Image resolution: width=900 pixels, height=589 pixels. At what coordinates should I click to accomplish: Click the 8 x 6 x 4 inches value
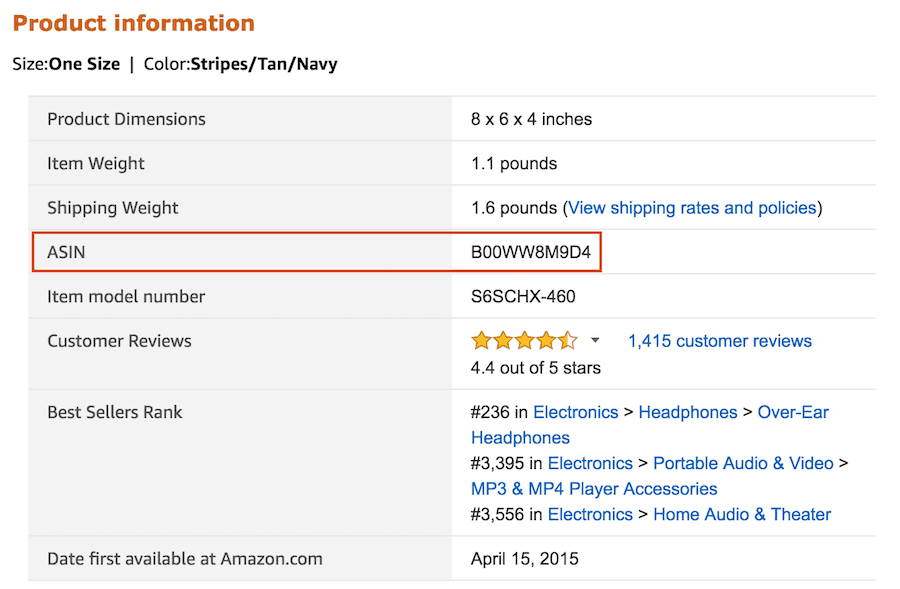tap(531, 119)
